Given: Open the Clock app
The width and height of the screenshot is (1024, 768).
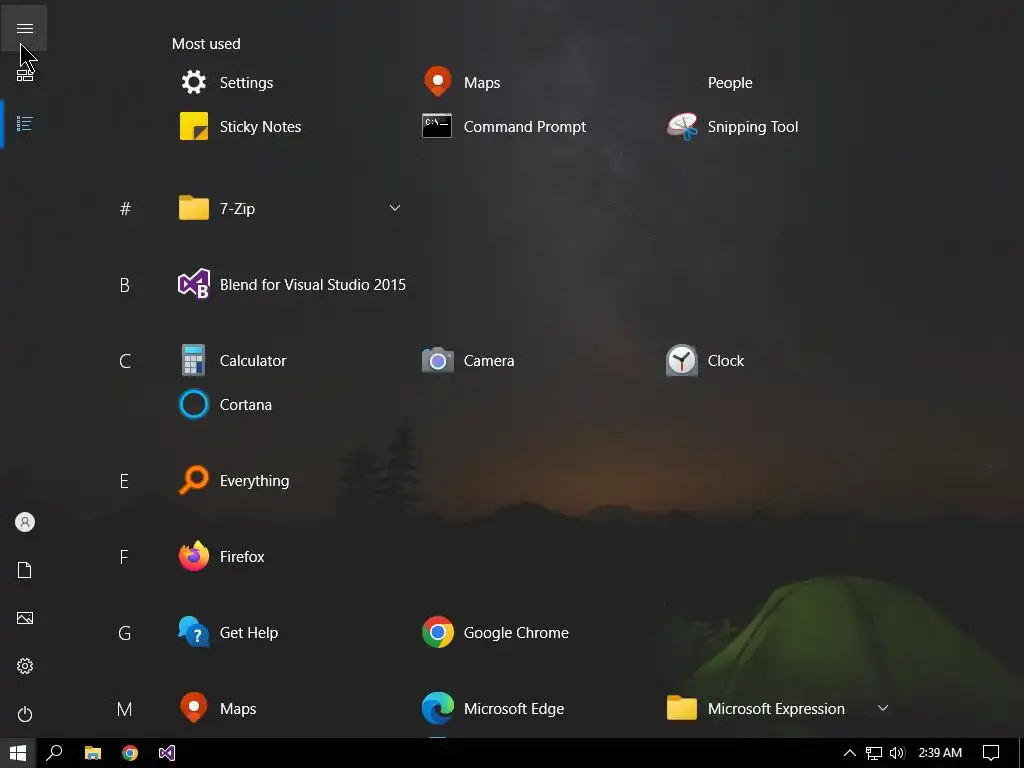Looking at the screenshot, I should click(705, 360).
